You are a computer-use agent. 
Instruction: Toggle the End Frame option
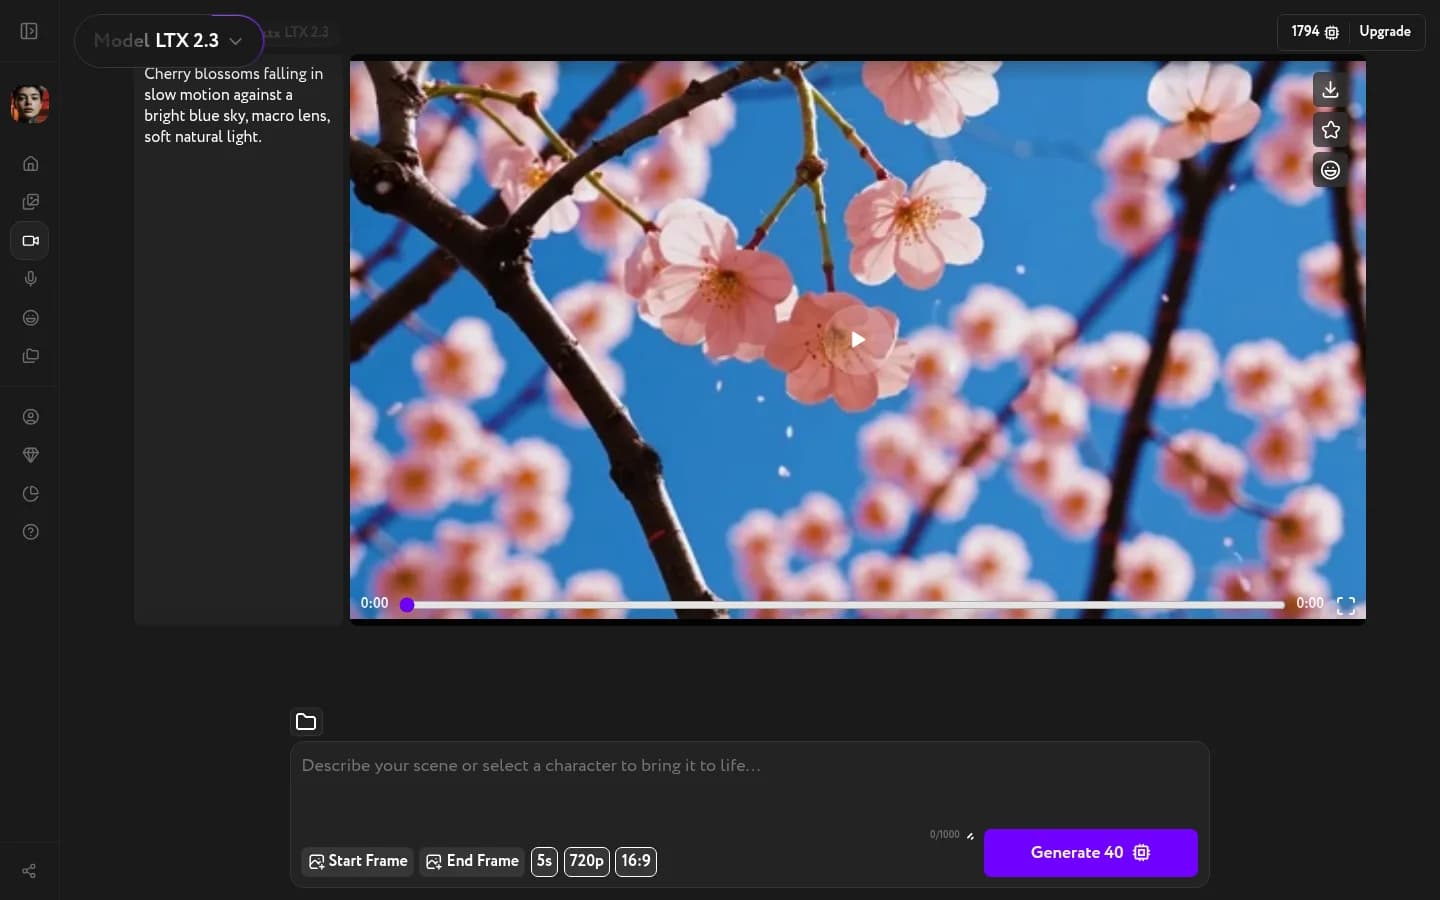coord(471,861)
